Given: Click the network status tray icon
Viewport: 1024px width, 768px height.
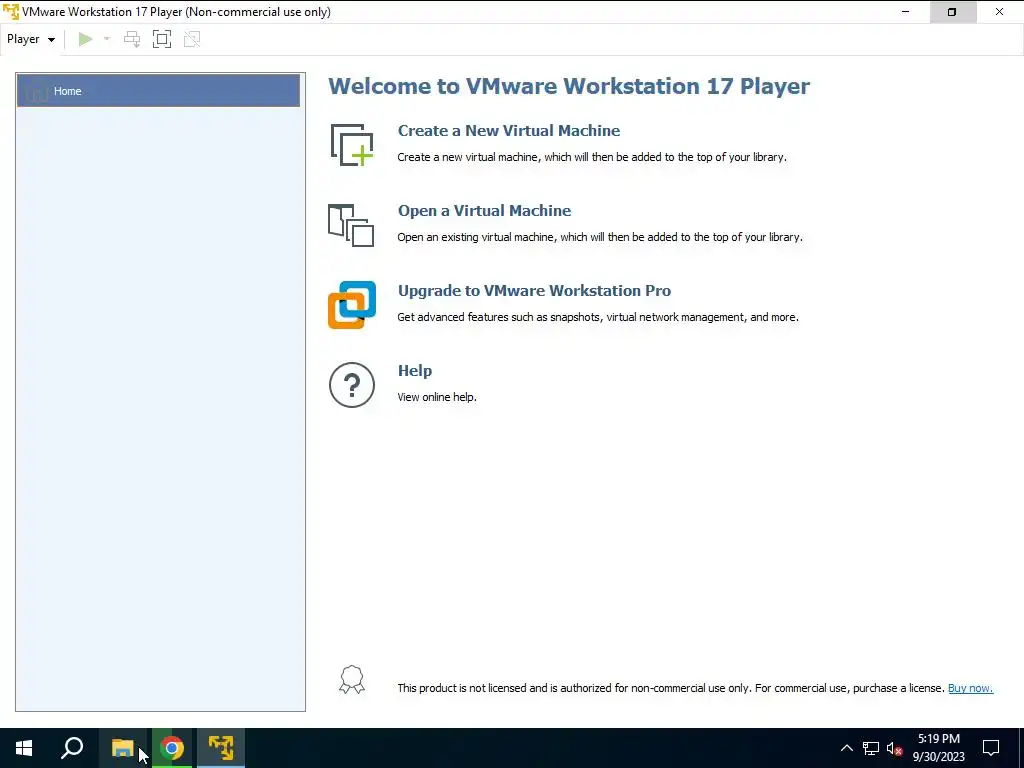Looking at the screenshot, I should coord(871,748).
